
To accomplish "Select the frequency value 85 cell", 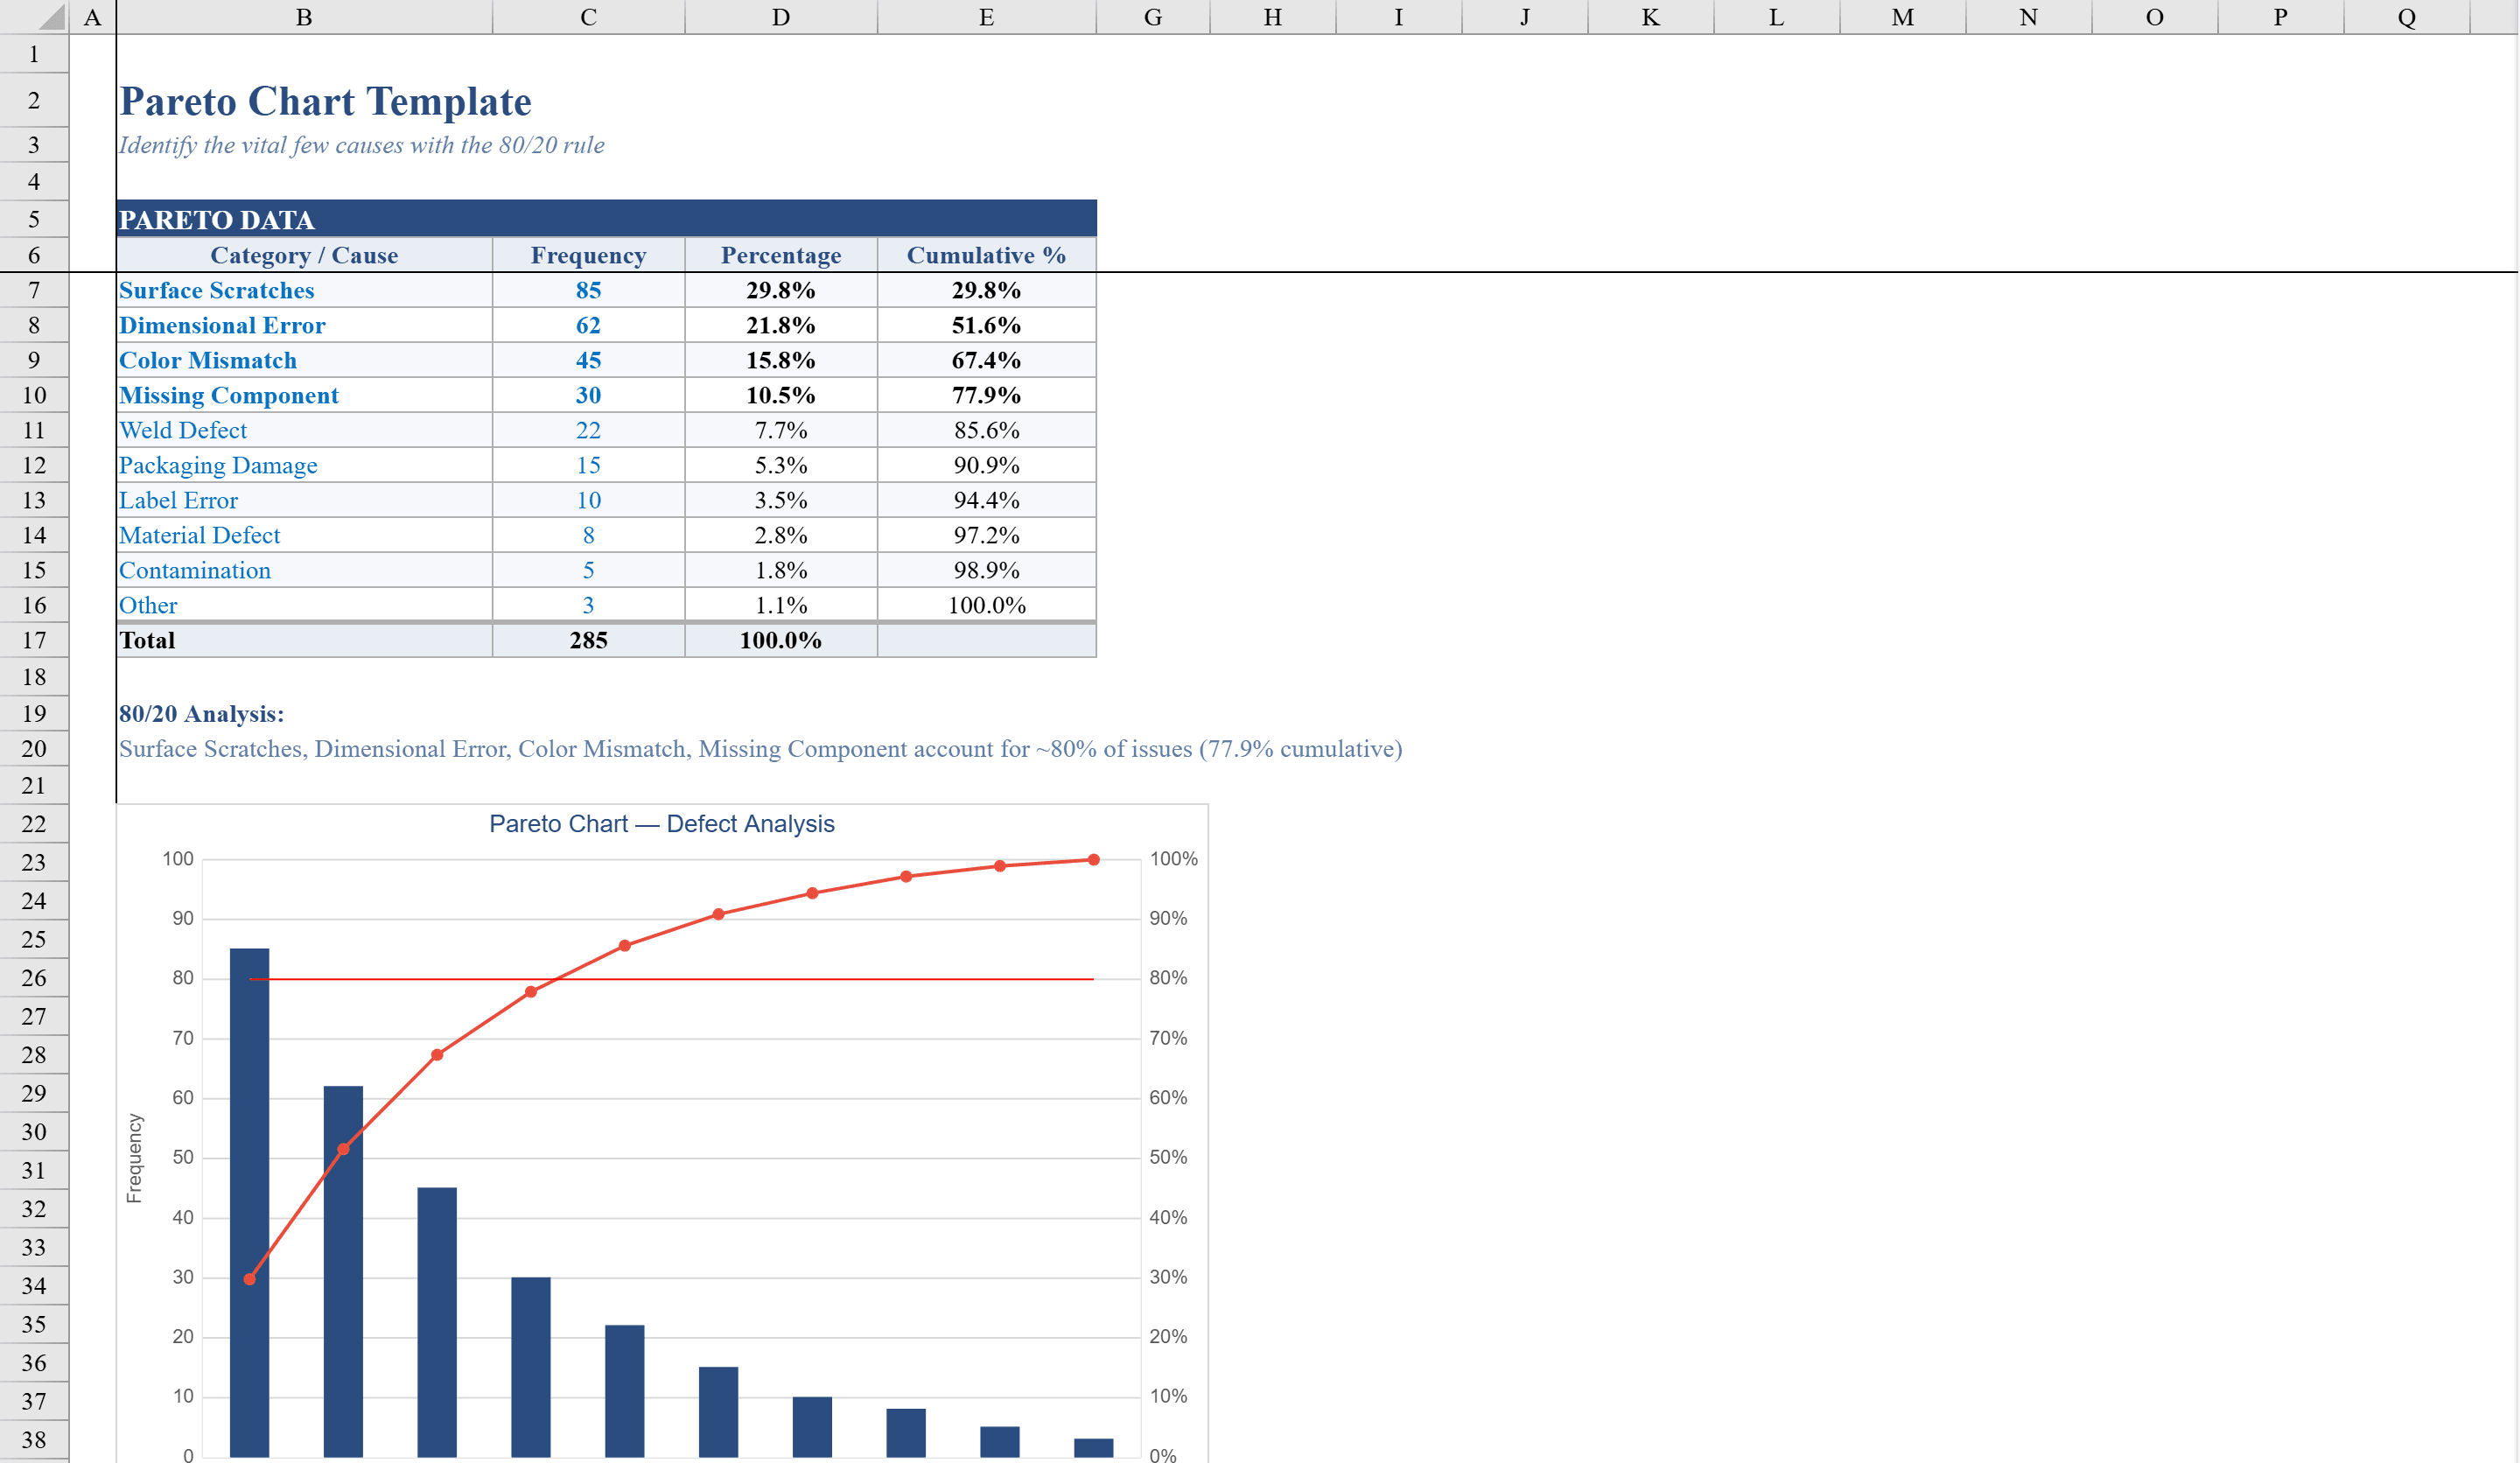I will click(x=588, y=290).
